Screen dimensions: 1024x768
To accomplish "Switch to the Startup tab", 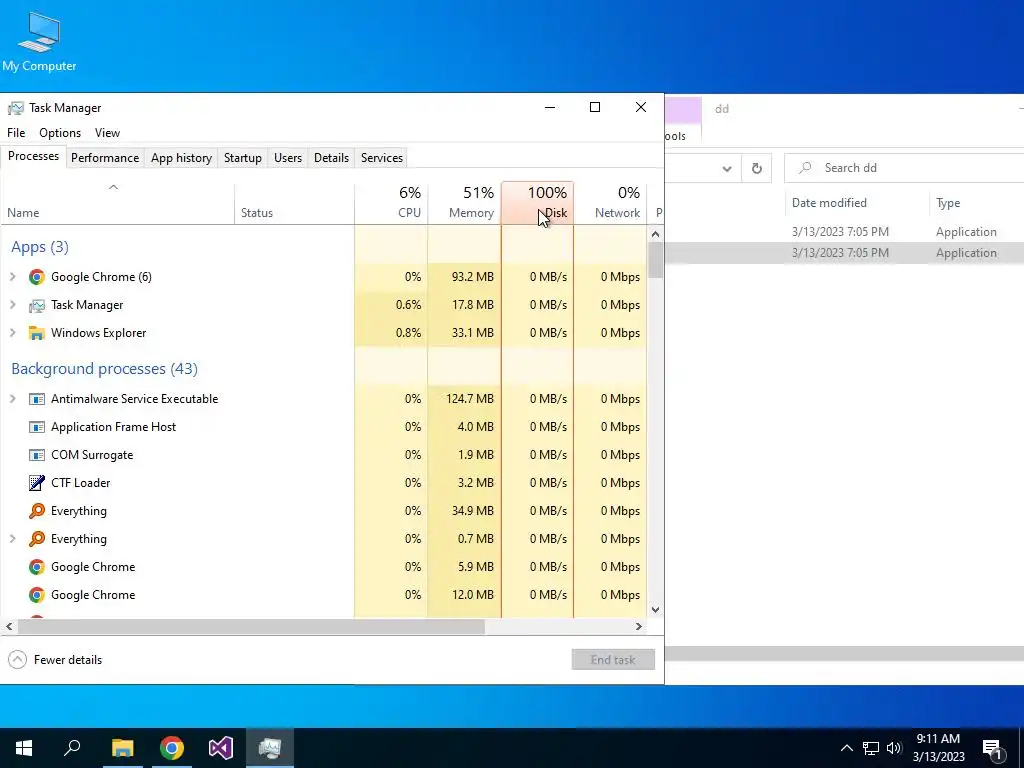I will tap(243, 158).
